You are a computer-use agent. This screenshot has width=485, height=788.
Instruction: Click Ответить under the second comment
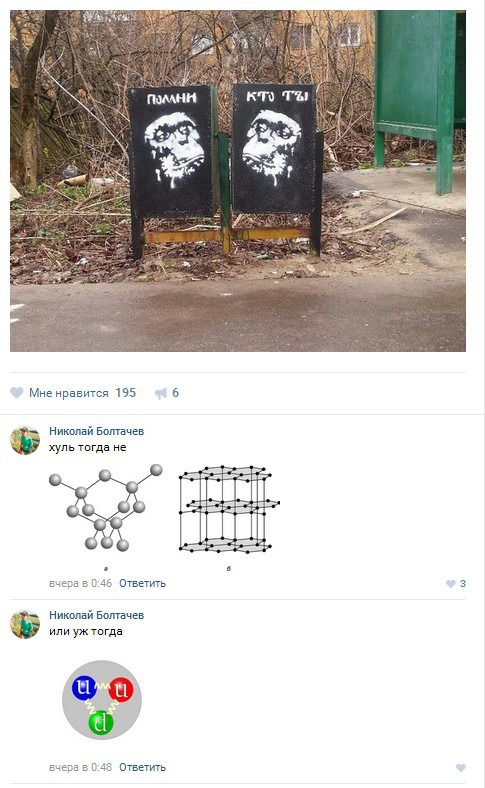pyautogui.click(x=142, y=767)
